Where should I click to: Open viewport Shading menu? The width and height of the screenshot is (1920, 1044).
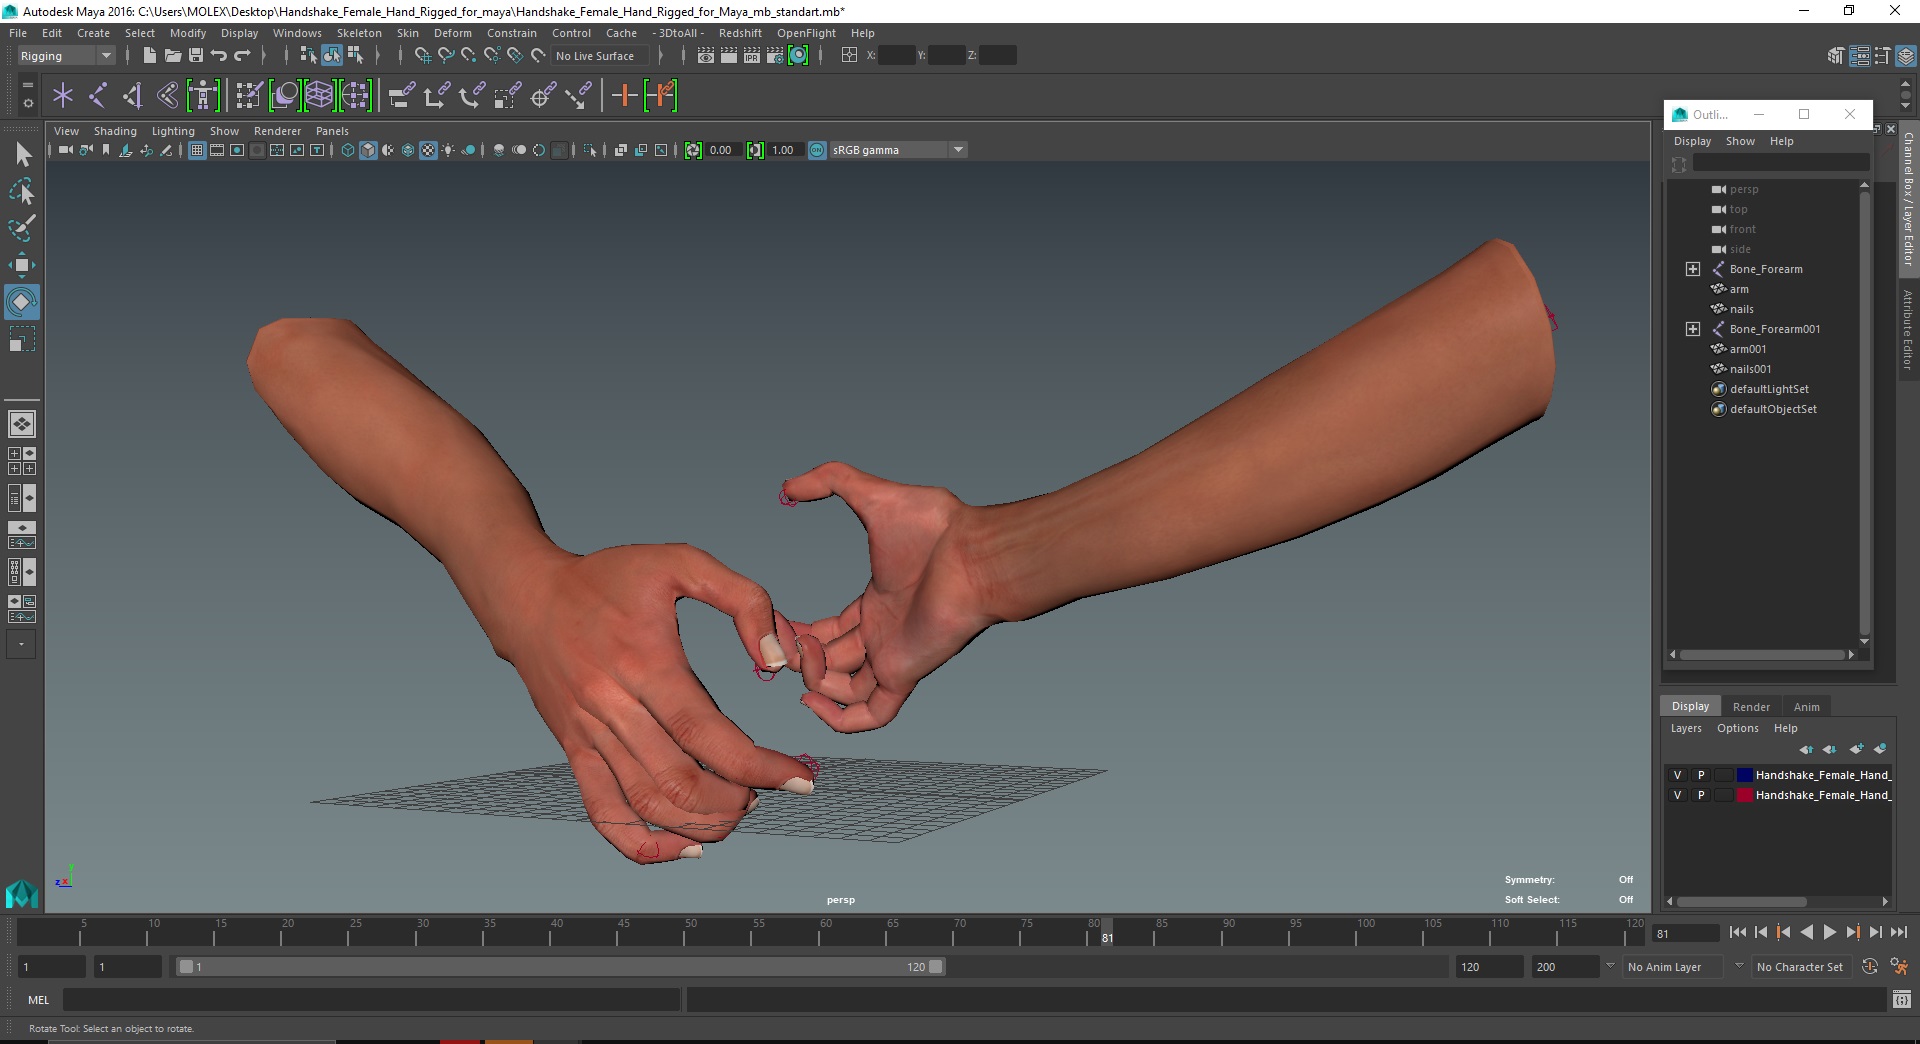point(115,131)
